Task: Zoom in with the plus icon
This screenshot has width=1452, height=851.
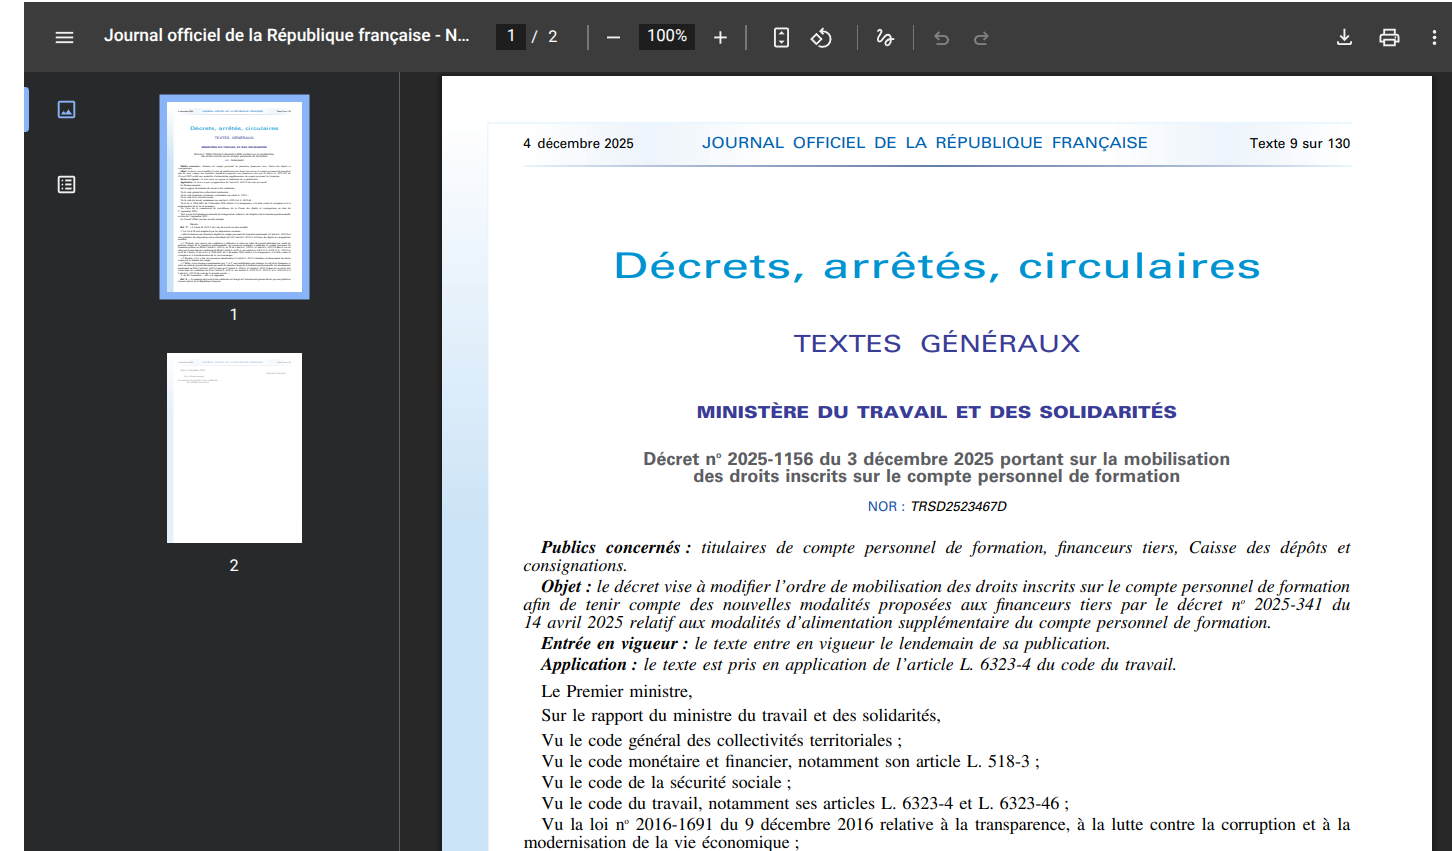Action: tap(720, 37)
